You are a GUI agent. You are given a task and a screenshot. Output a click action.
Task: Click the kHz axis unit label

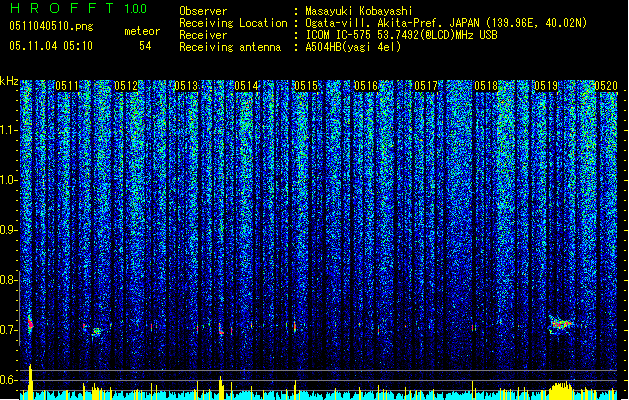coord(9,81)
